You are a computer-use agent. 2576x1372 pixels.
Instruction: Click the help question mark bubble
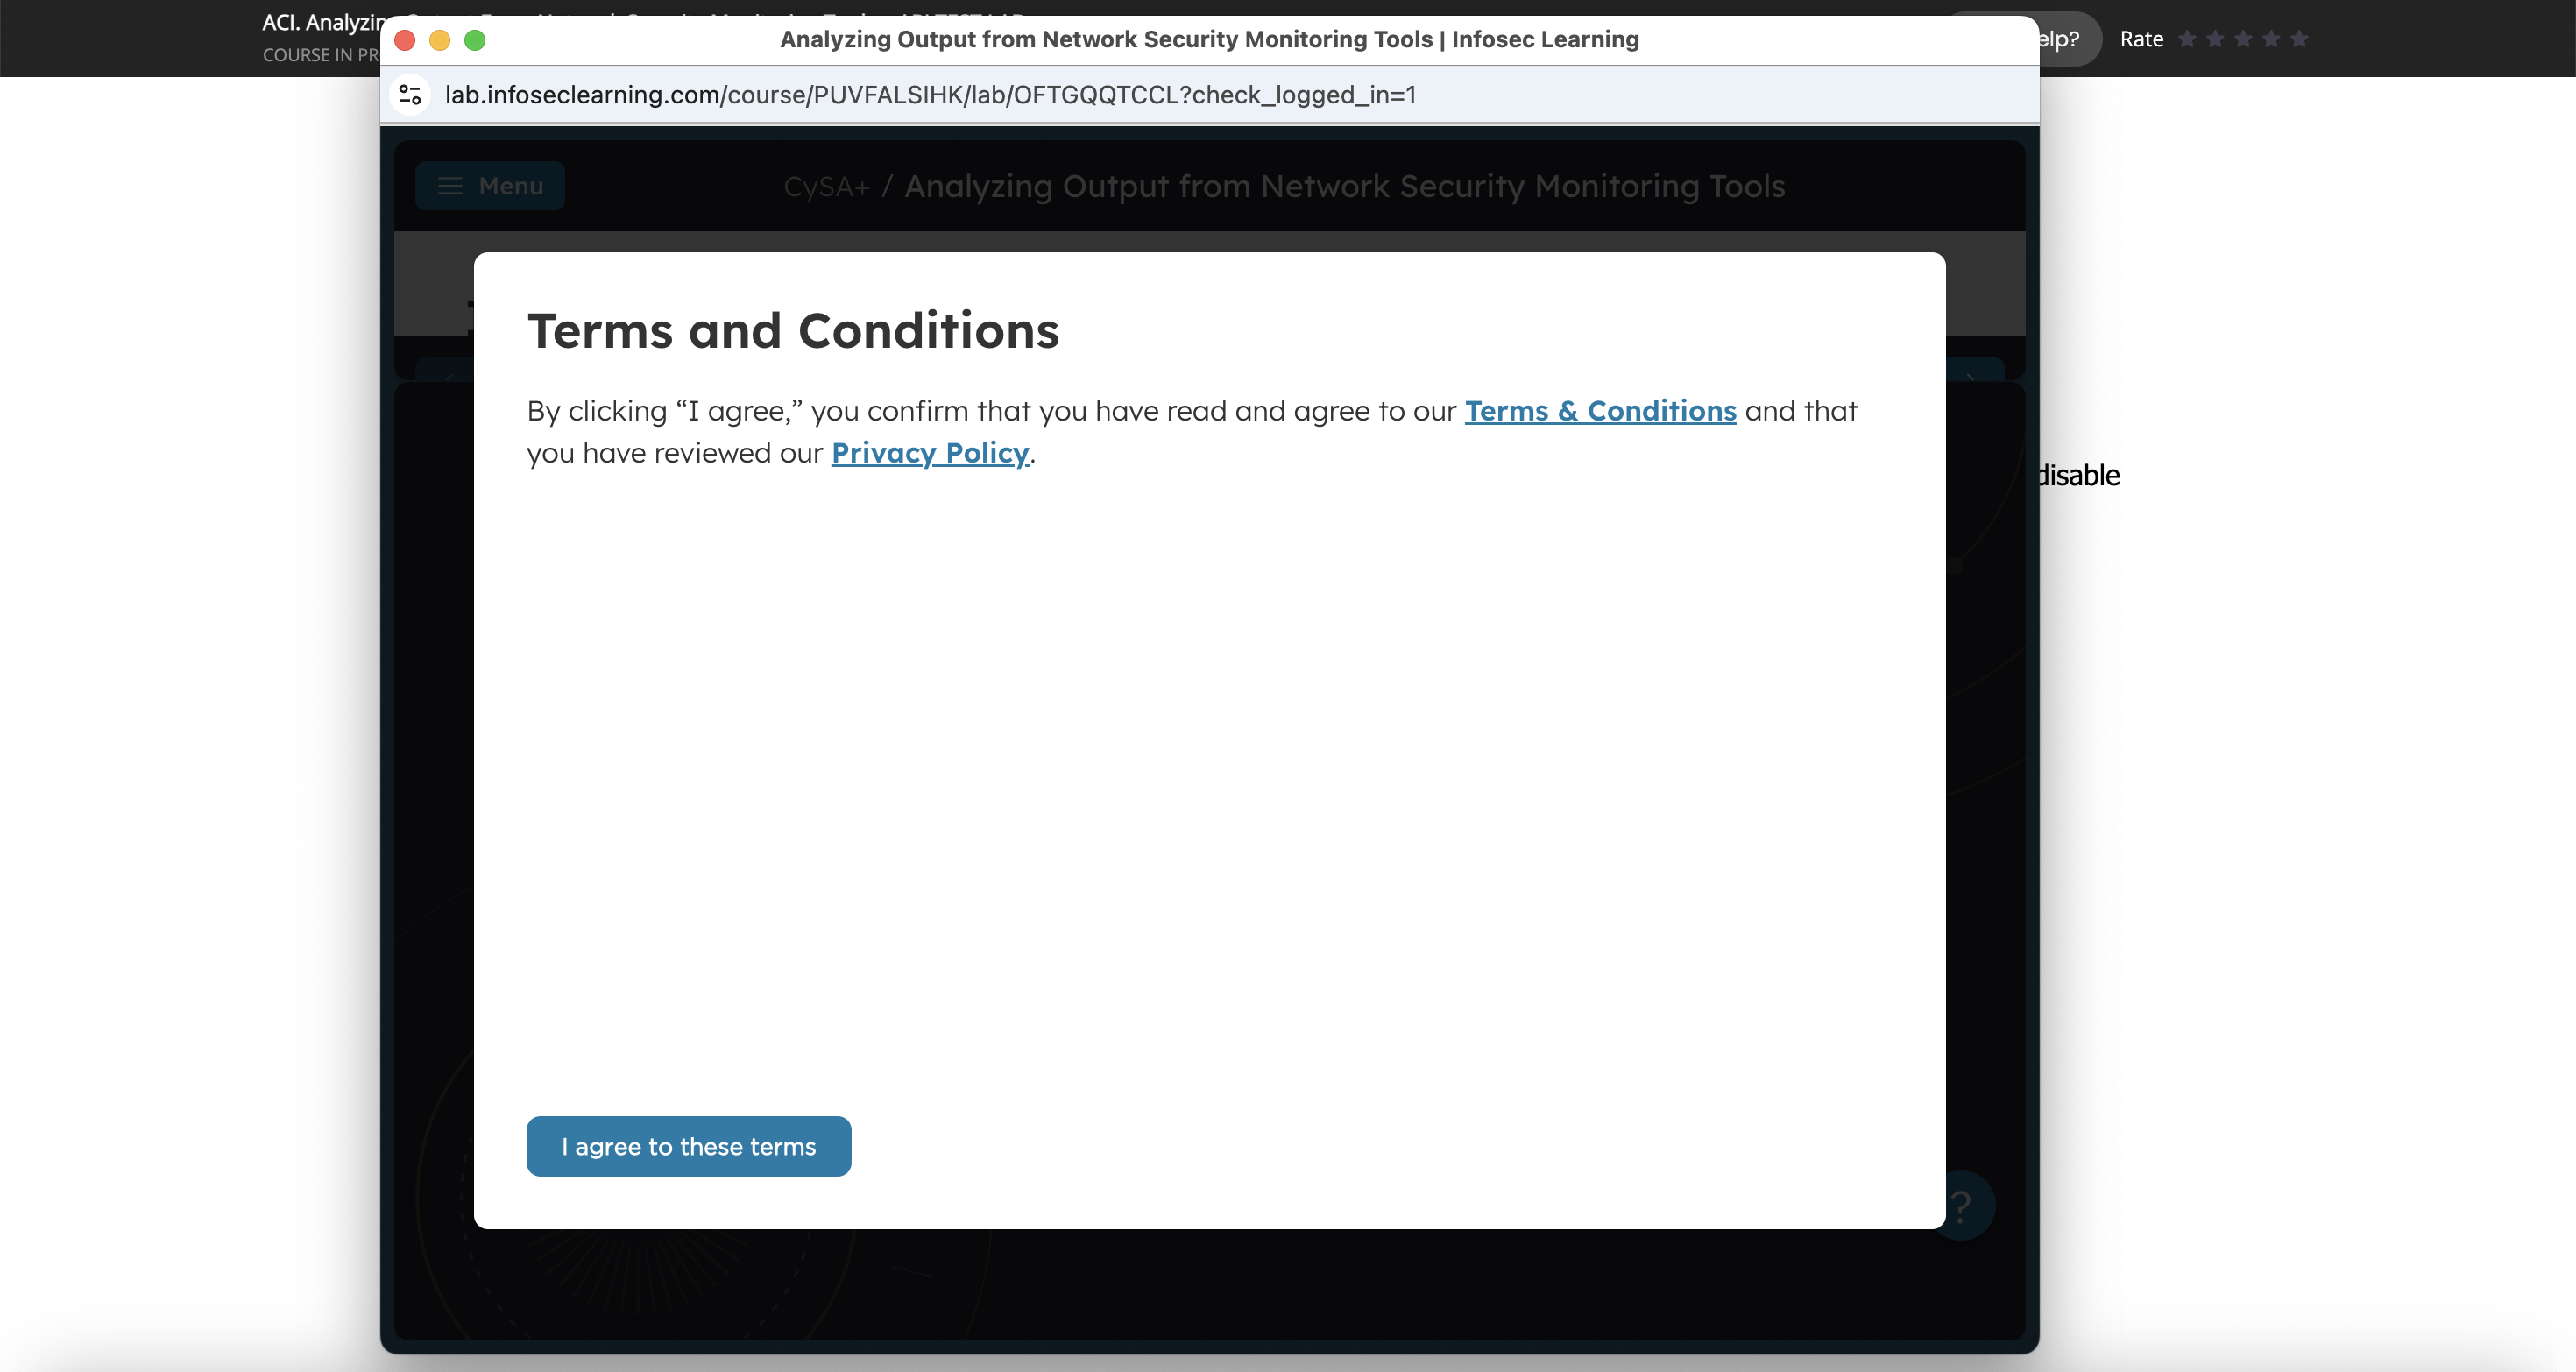[x=1961, y=1206]
